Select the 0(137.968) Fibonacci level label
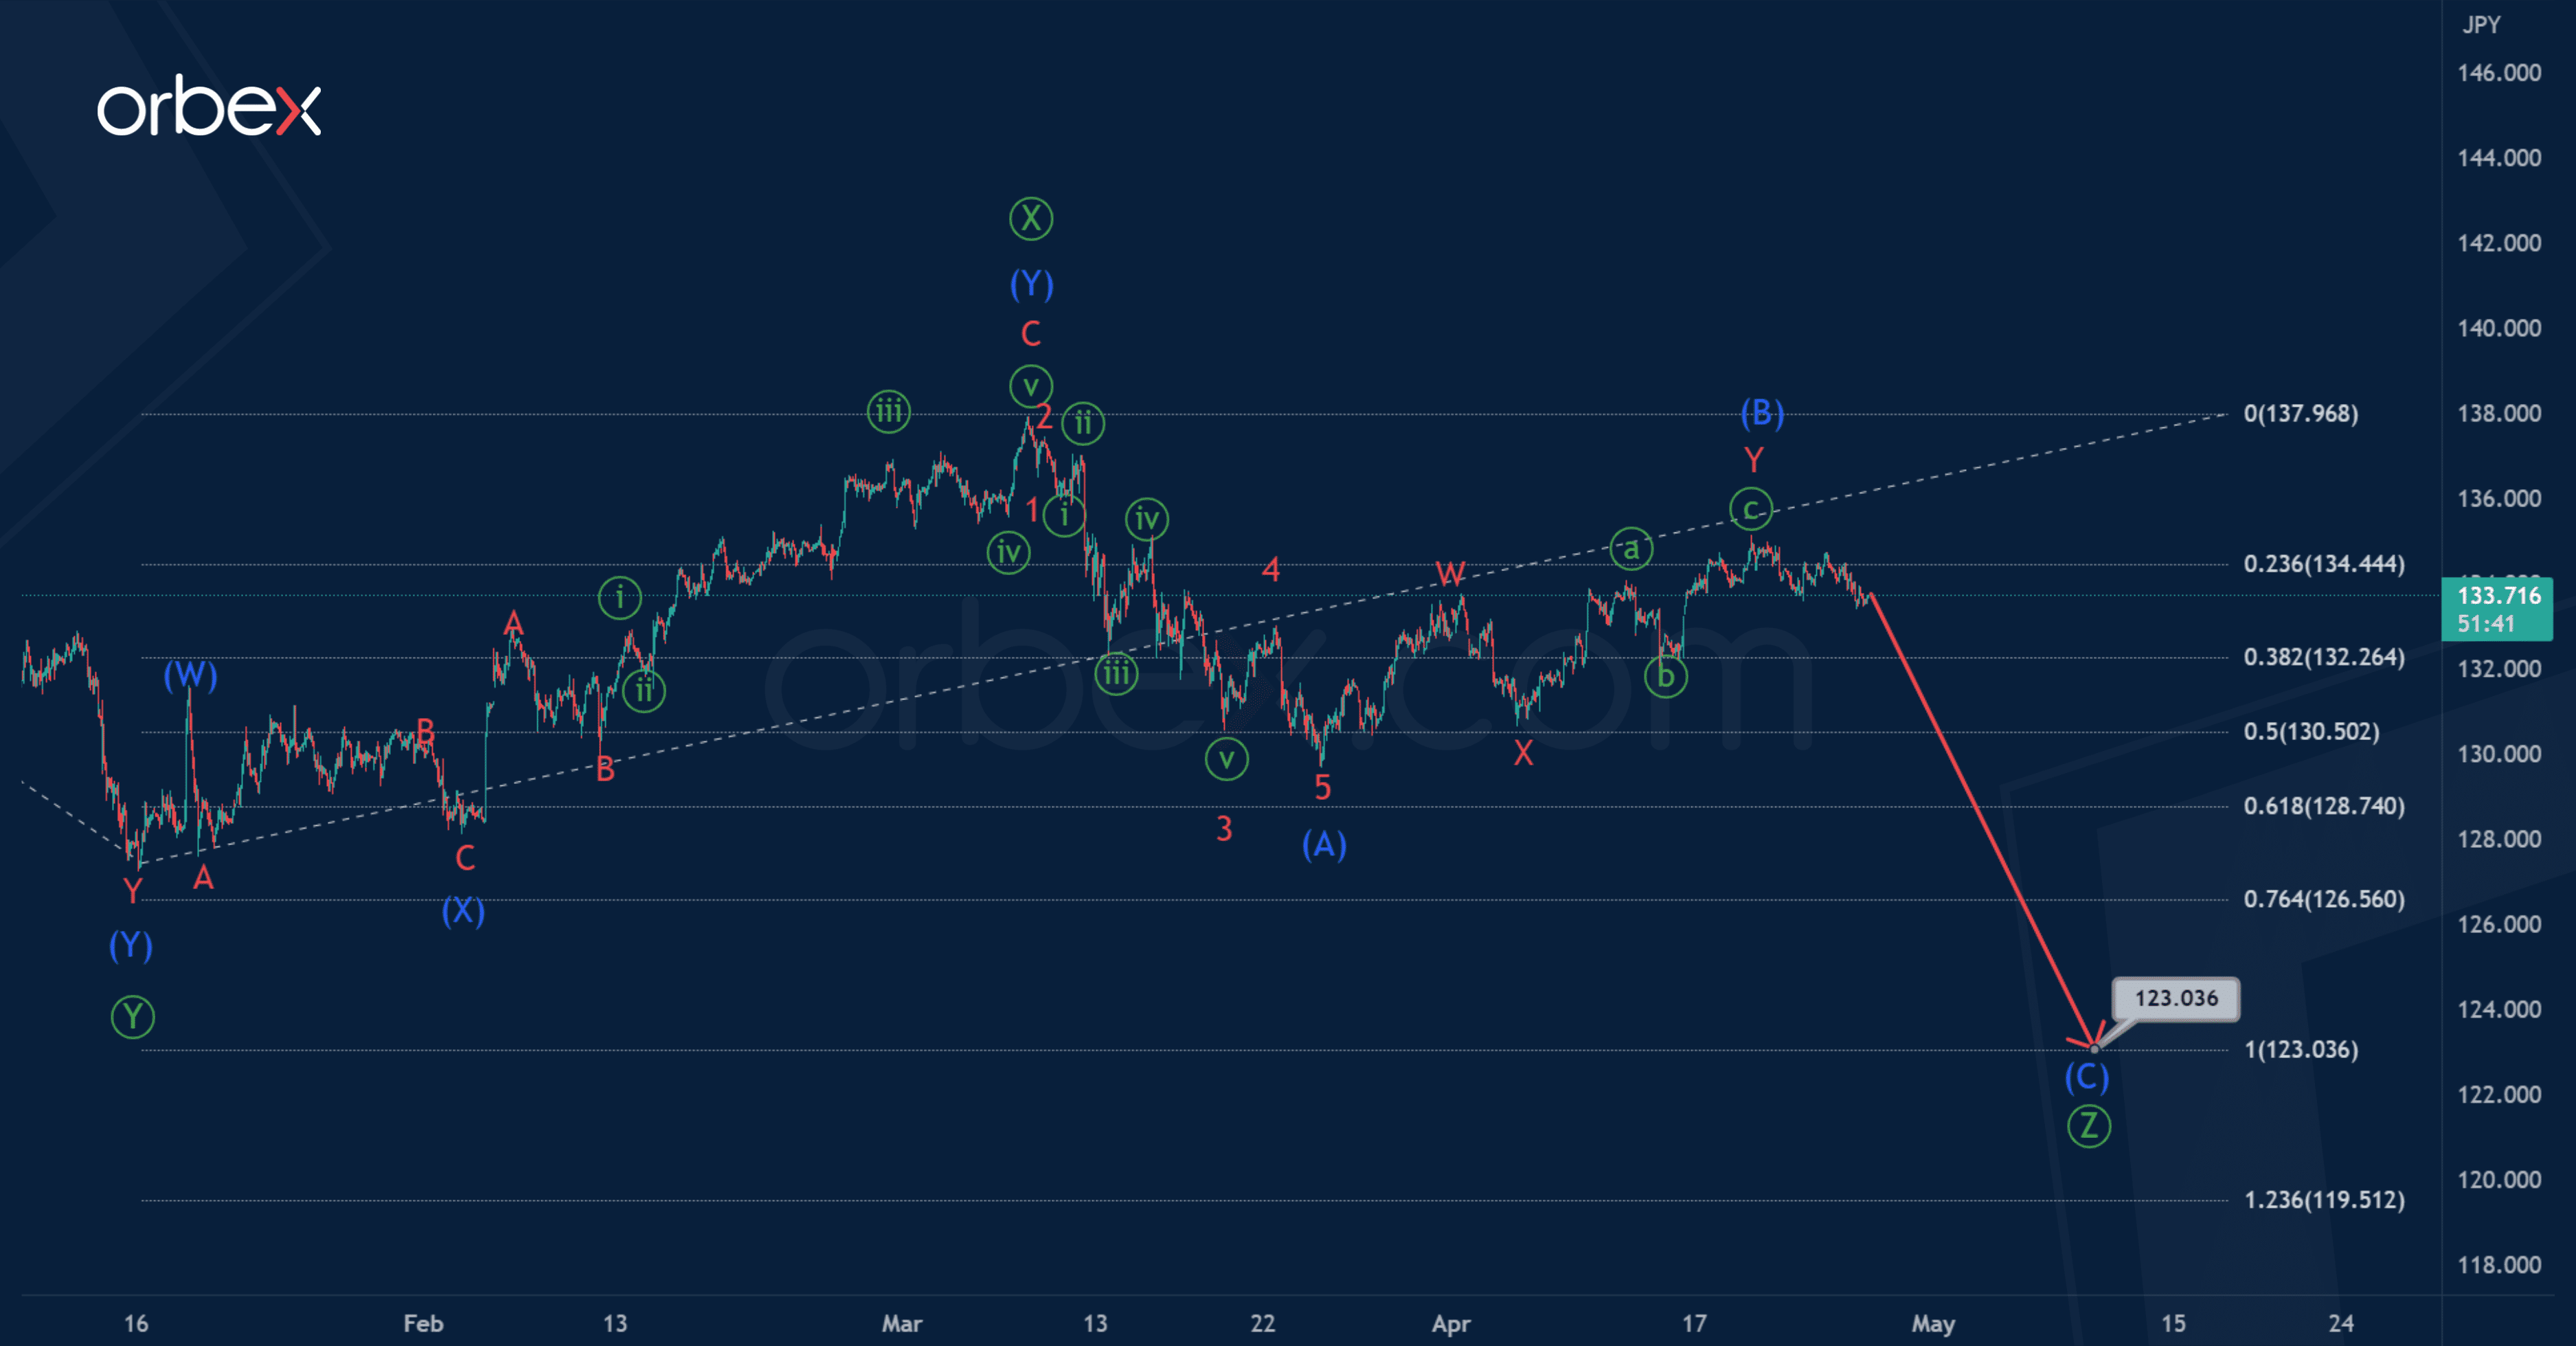2576x1346 pixels. (x=2300, y=414)
